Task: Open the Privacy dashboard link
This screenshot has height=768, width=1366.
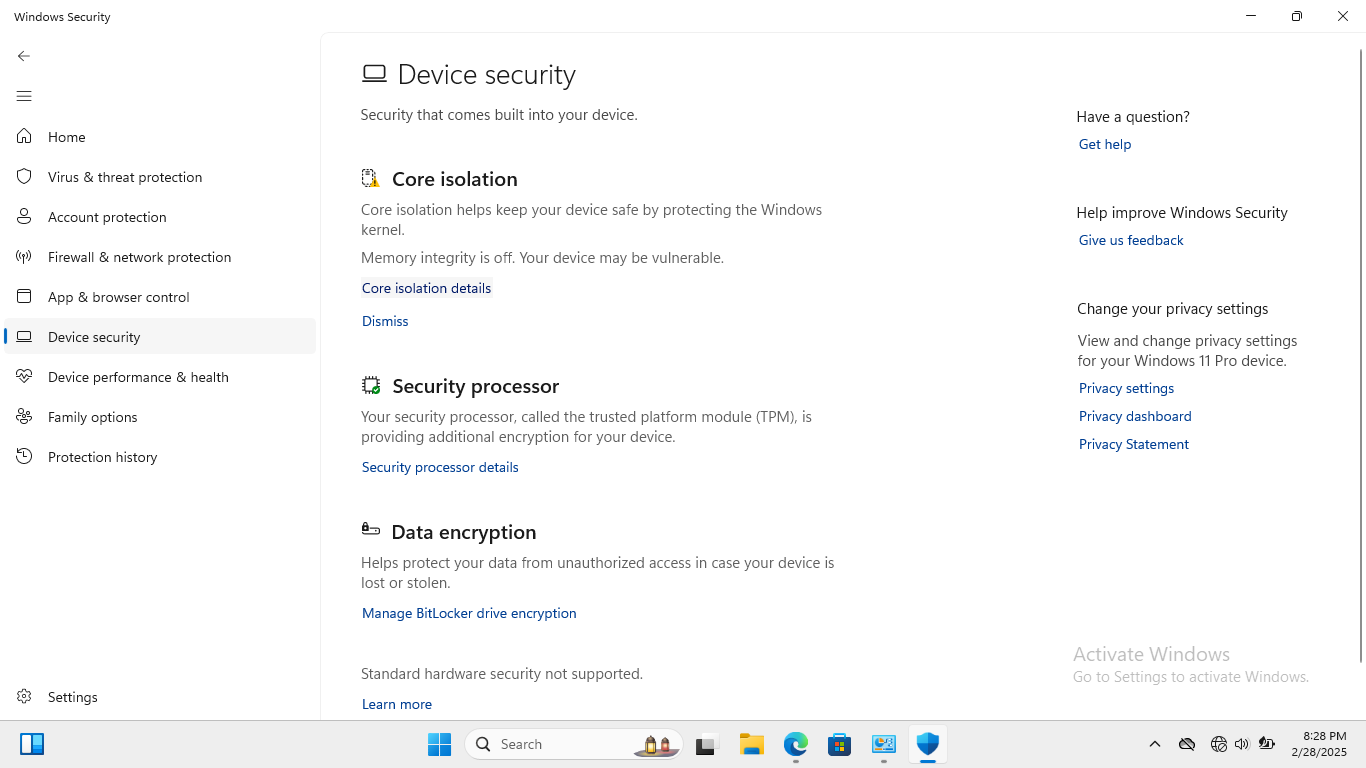Action: pyautogui.click(x=1135, y=416)
